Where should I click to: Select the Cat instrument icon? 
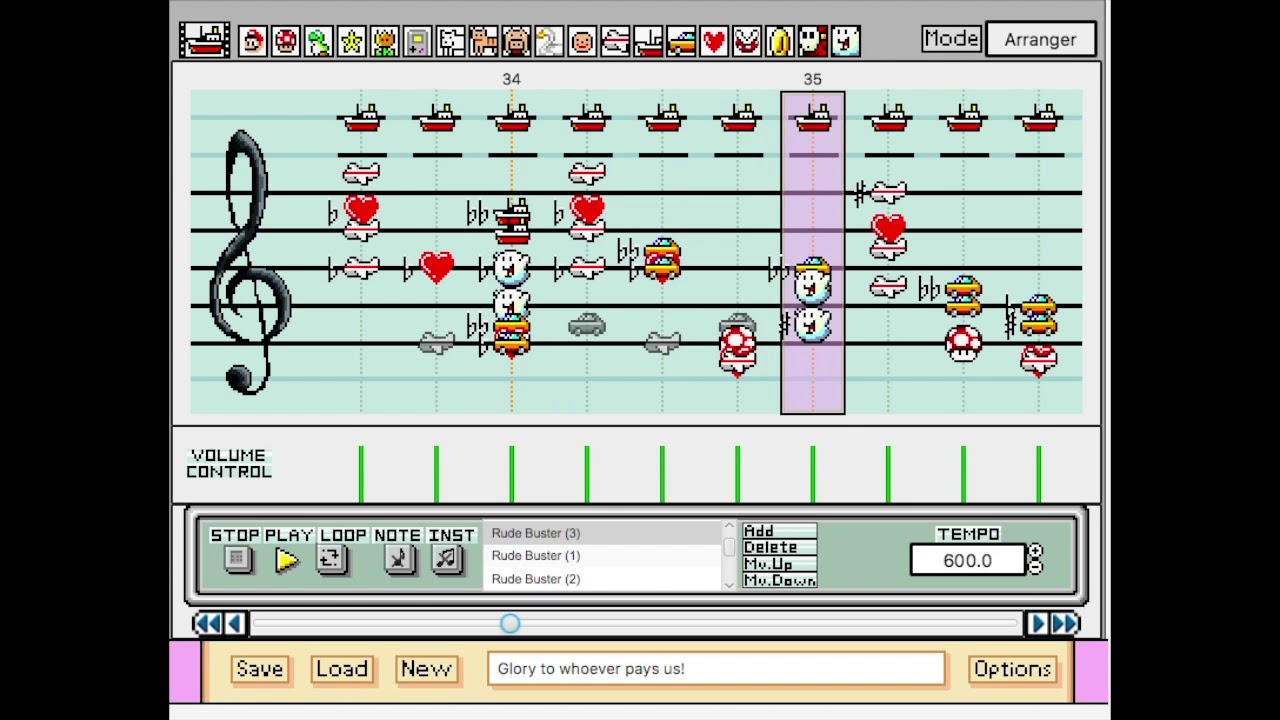click(483, 41)
